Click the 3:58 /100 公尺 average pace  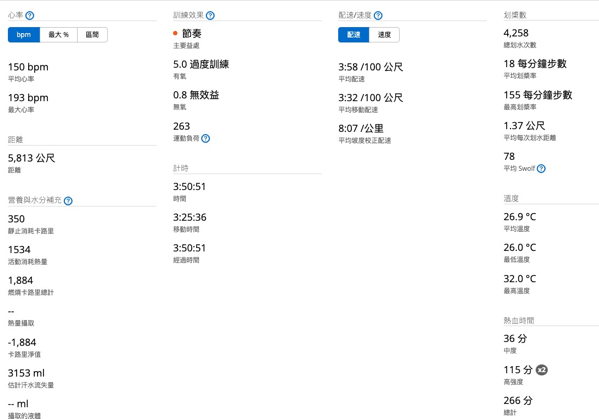point(371,67)
